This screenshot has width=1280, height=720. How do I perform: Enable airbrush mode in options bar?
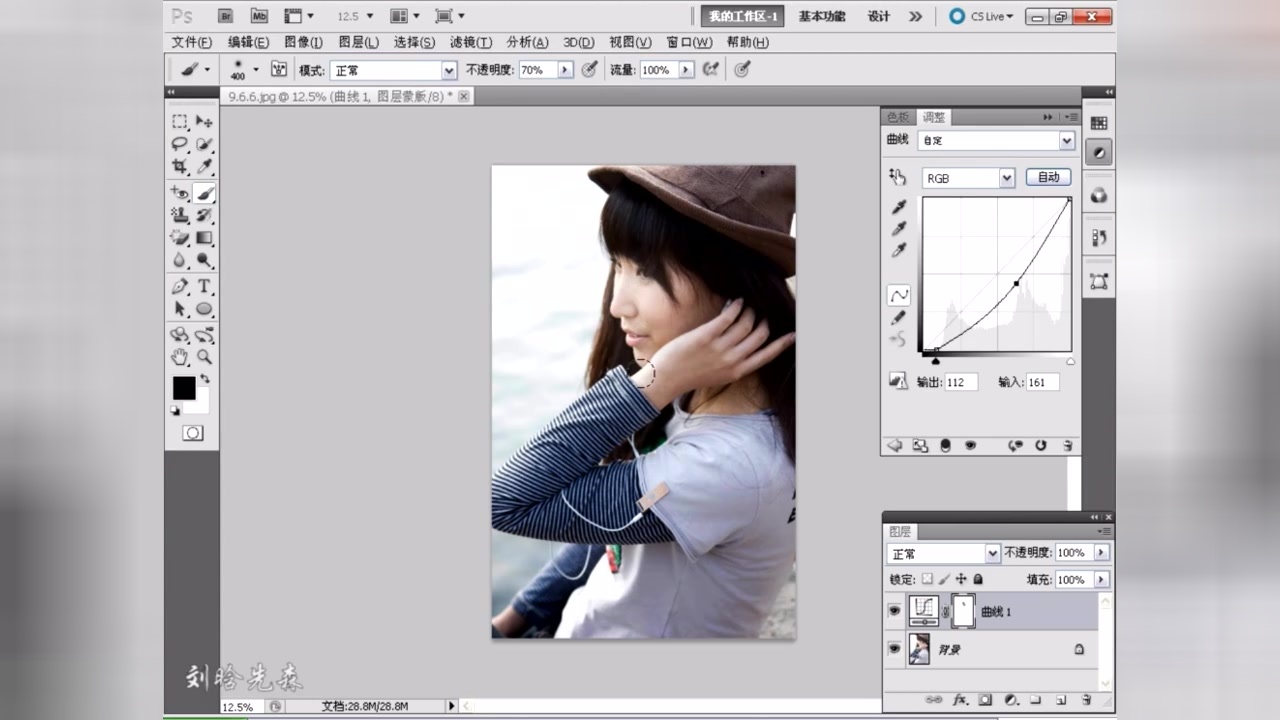710,70
